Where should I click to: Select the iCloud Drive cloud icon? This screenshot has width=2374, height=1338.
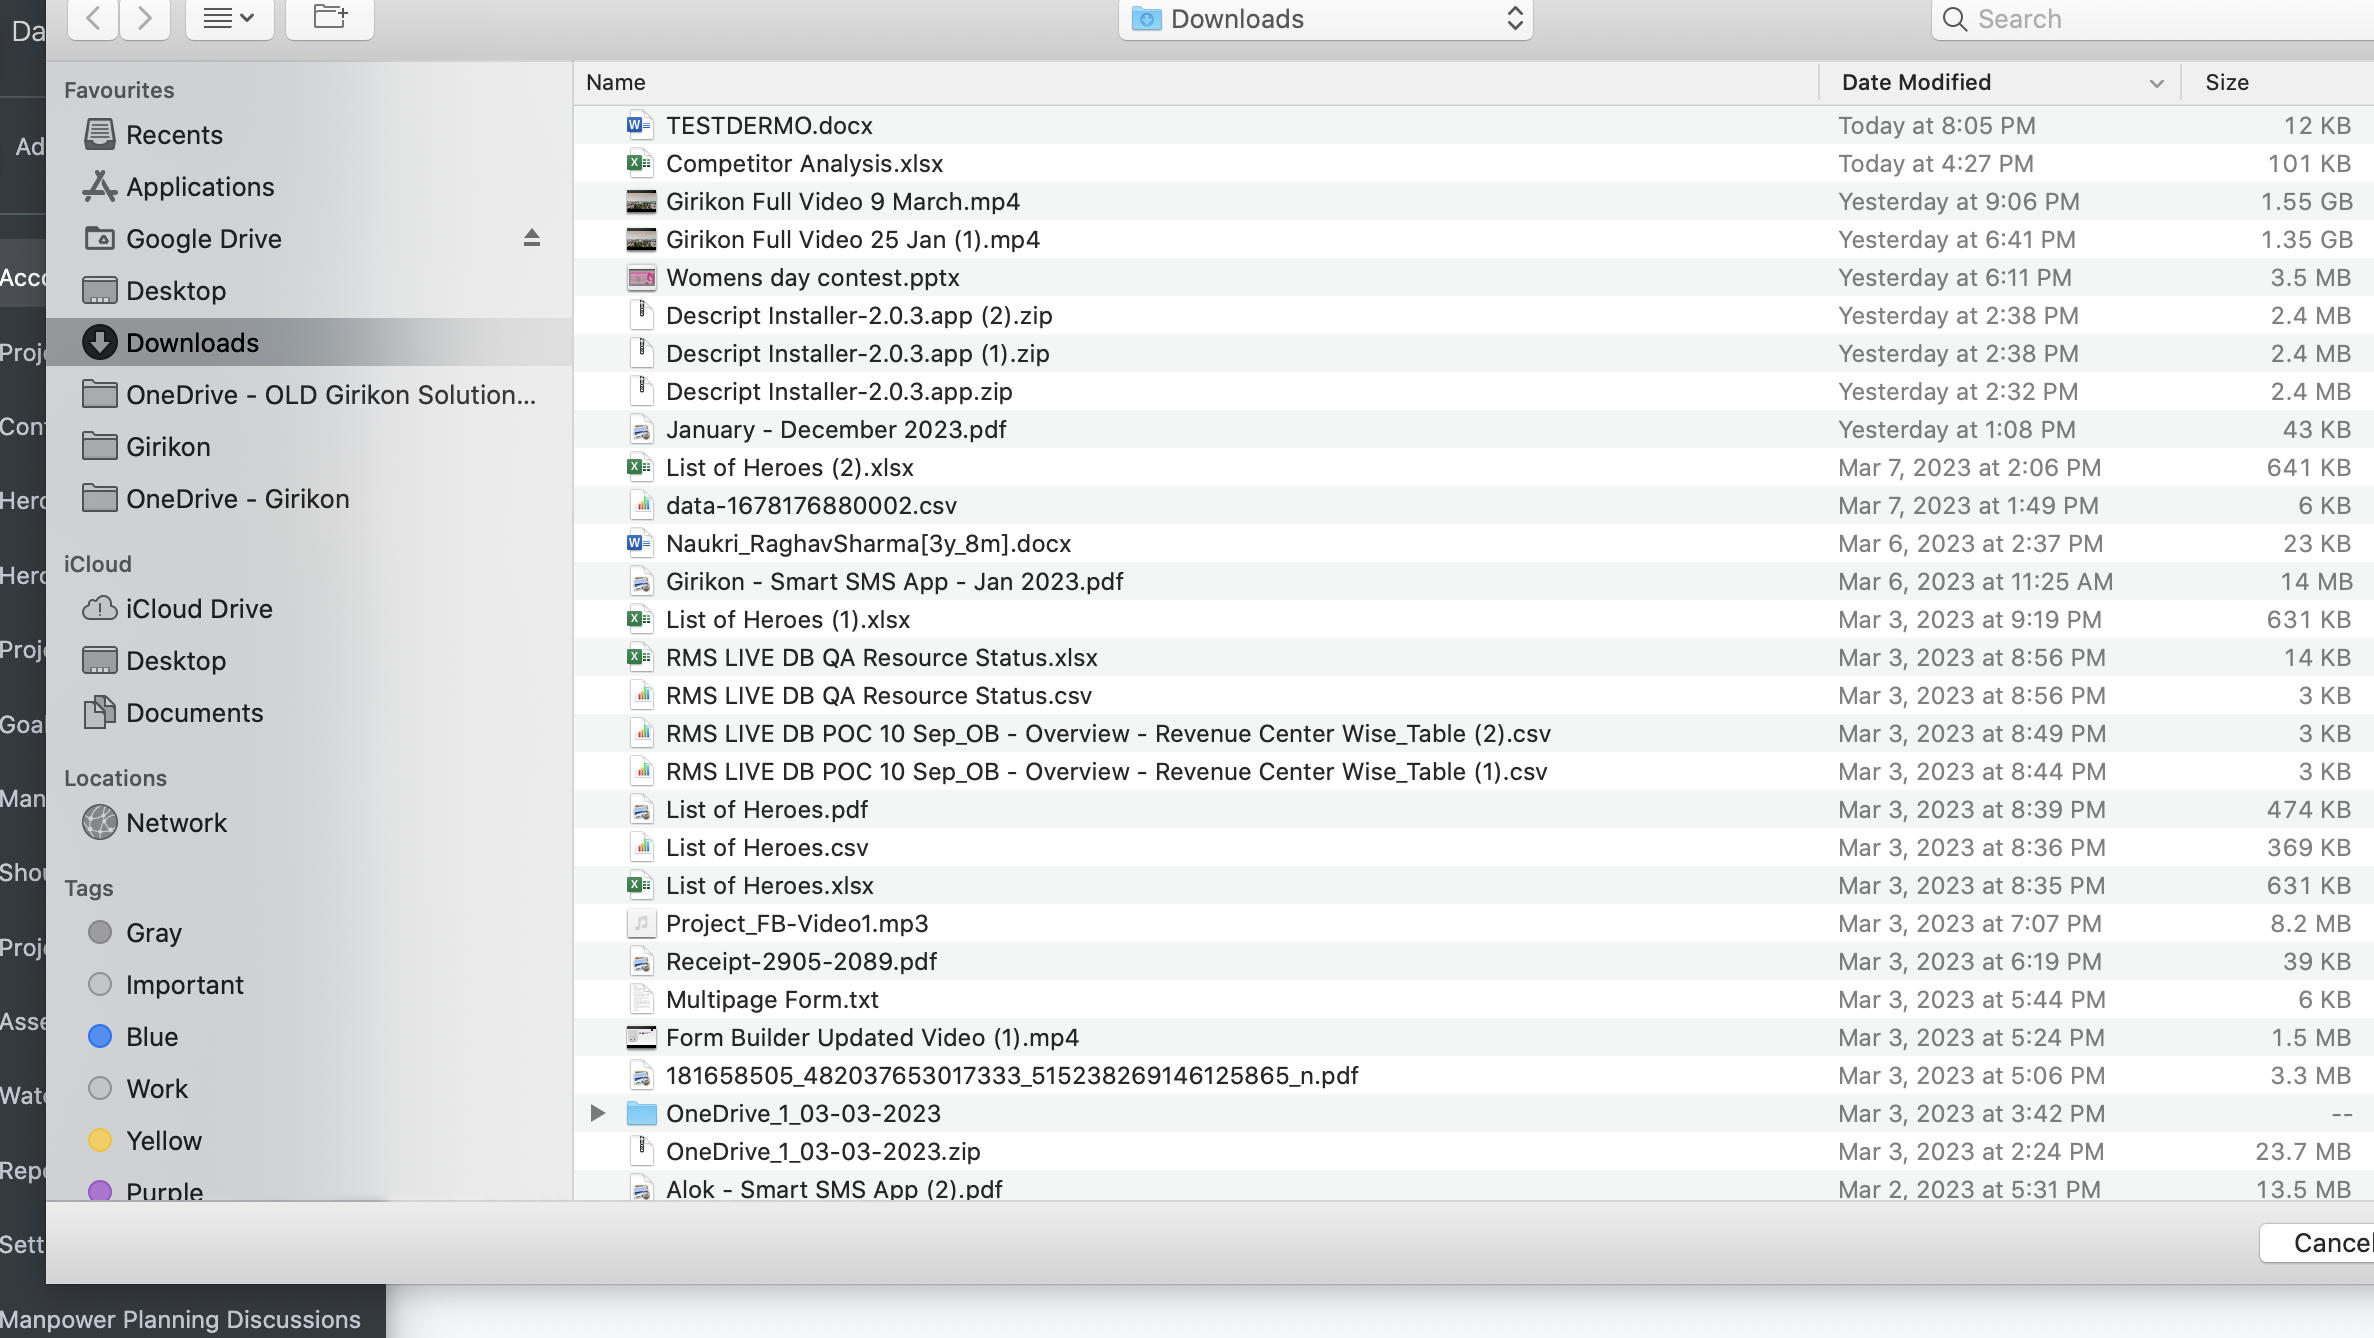(x=99, y=608)
